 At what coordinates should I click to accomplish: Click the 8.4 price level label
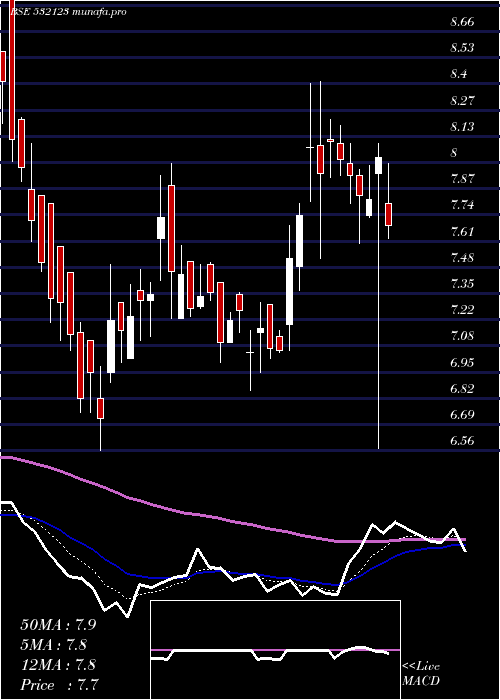(459, 74)
